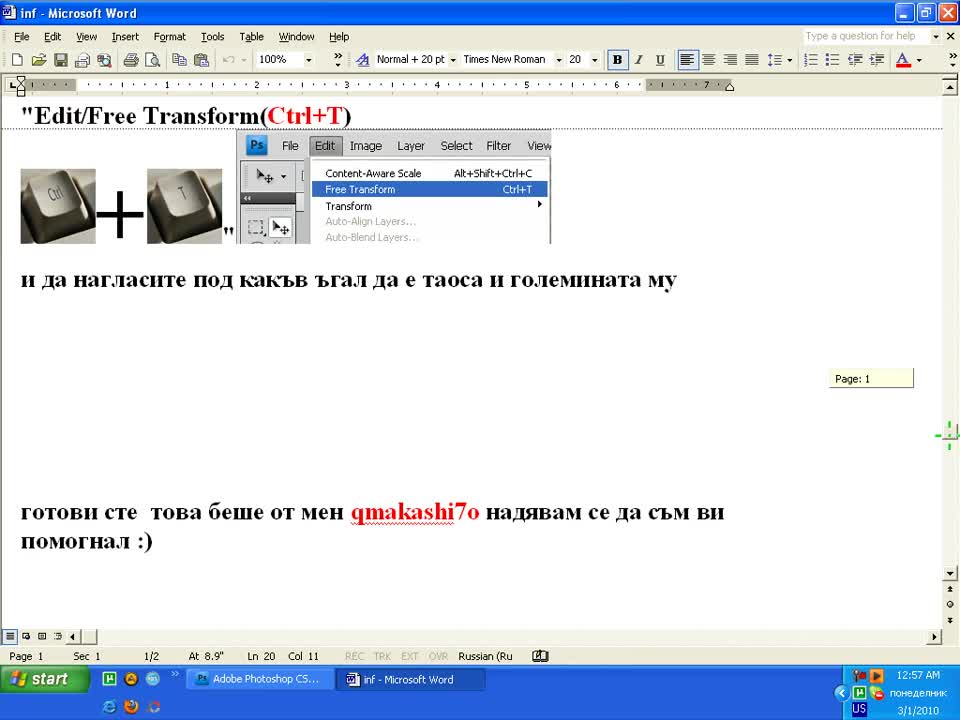Click the tab stop selector on ruler
960x720 pixels.
pos(13,85)
